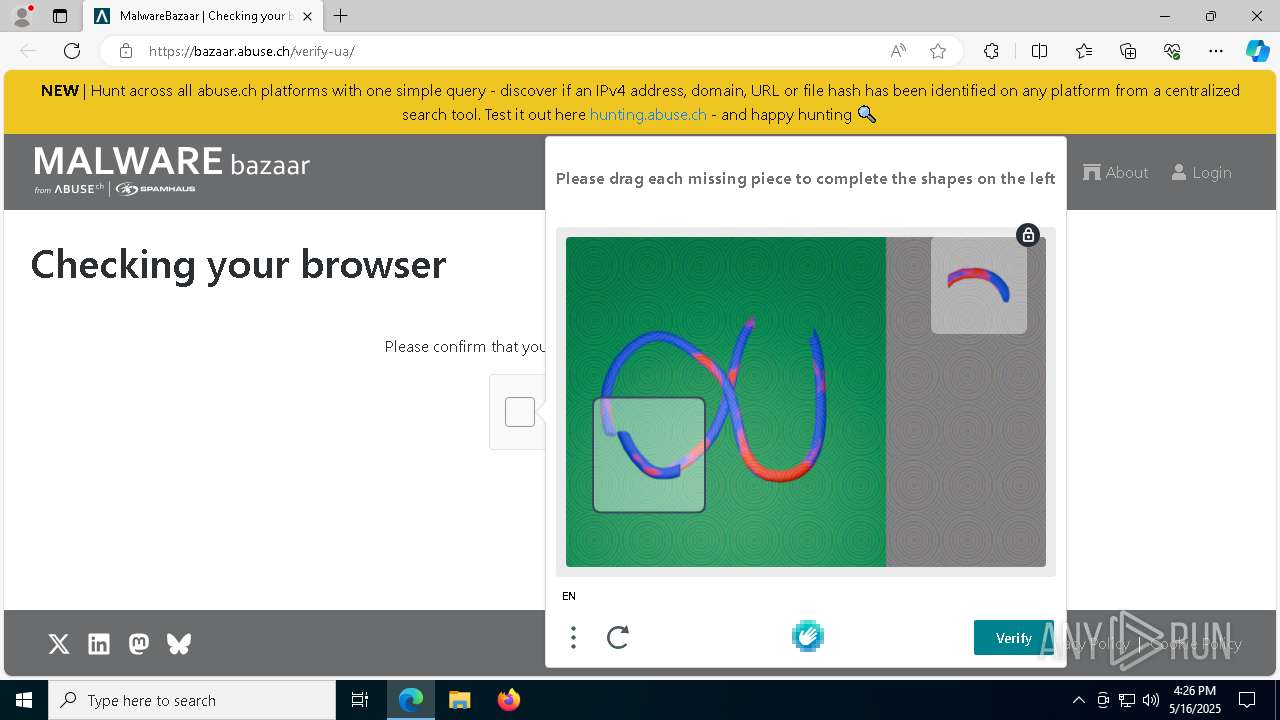
Task: Open the Collections icon
Action: [1128, 51]
